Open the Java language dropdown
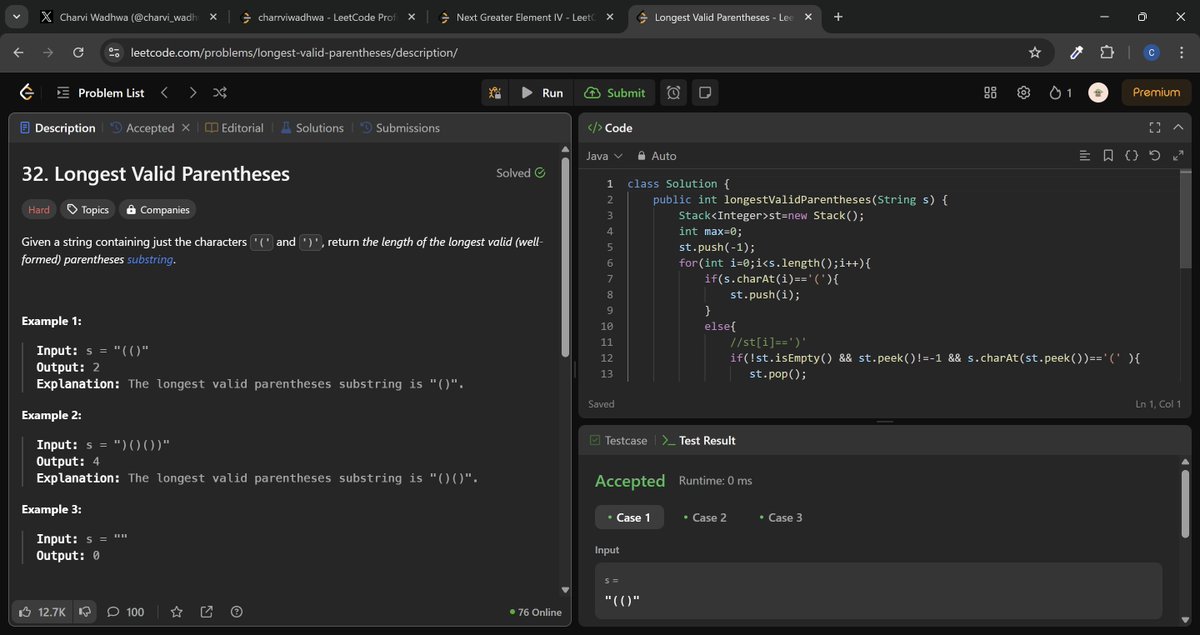 tap(604, 156)
